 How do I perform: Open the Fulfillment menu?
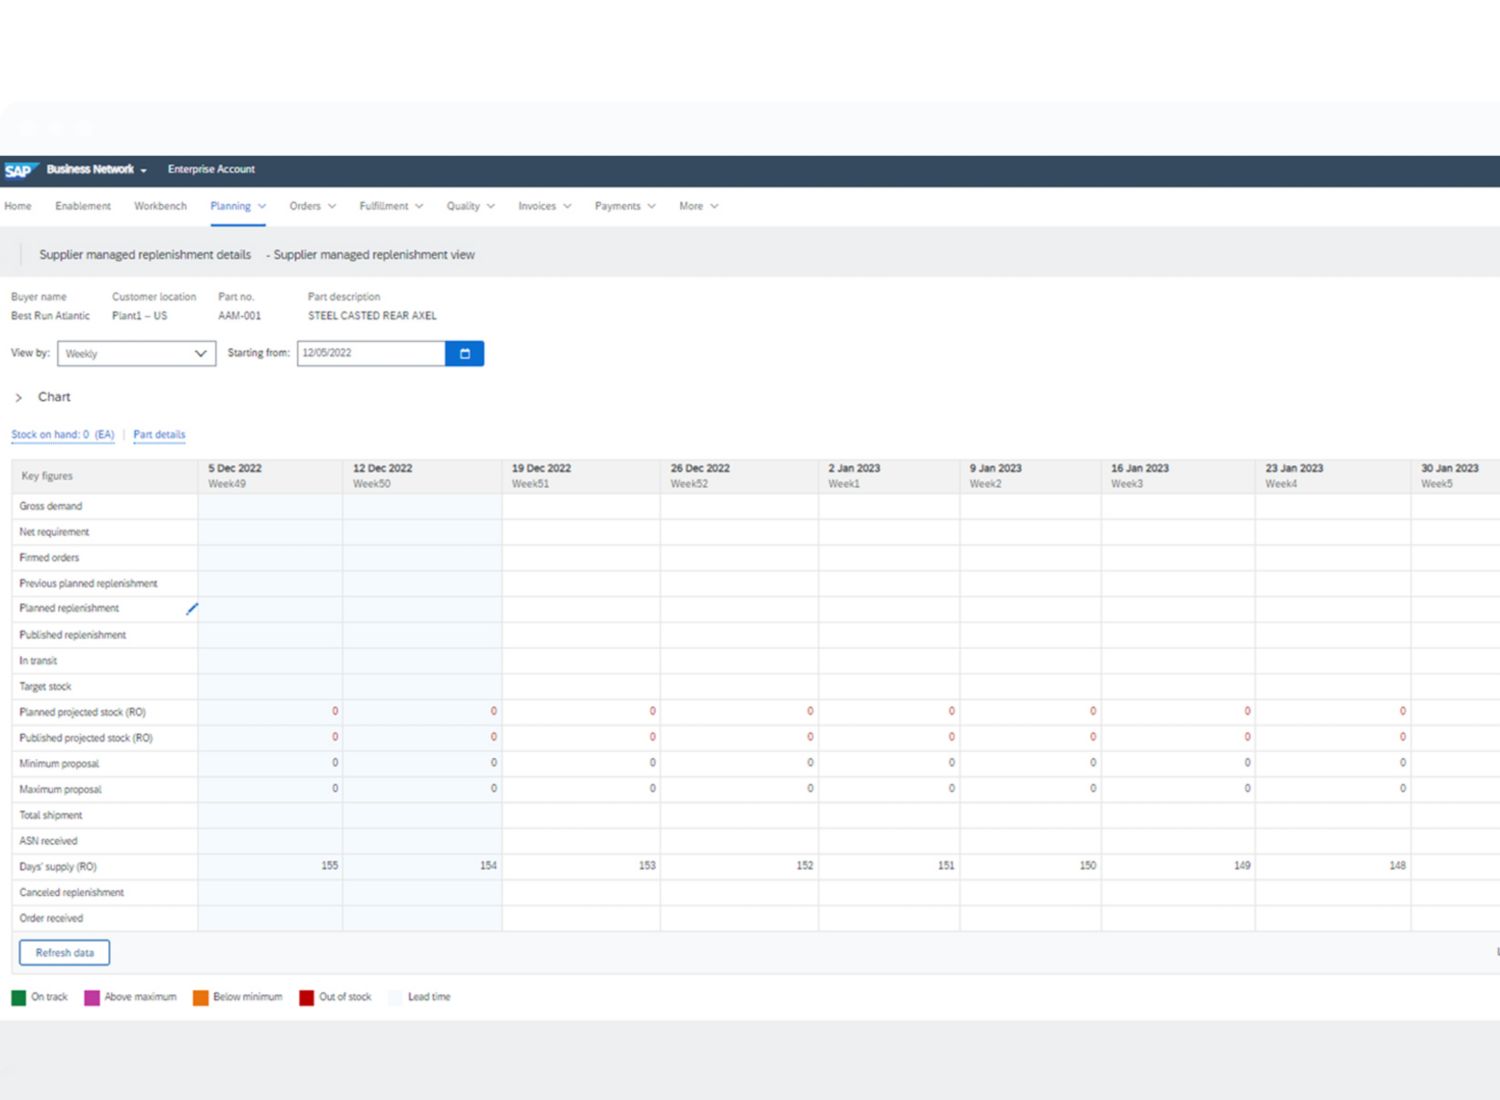391,206
